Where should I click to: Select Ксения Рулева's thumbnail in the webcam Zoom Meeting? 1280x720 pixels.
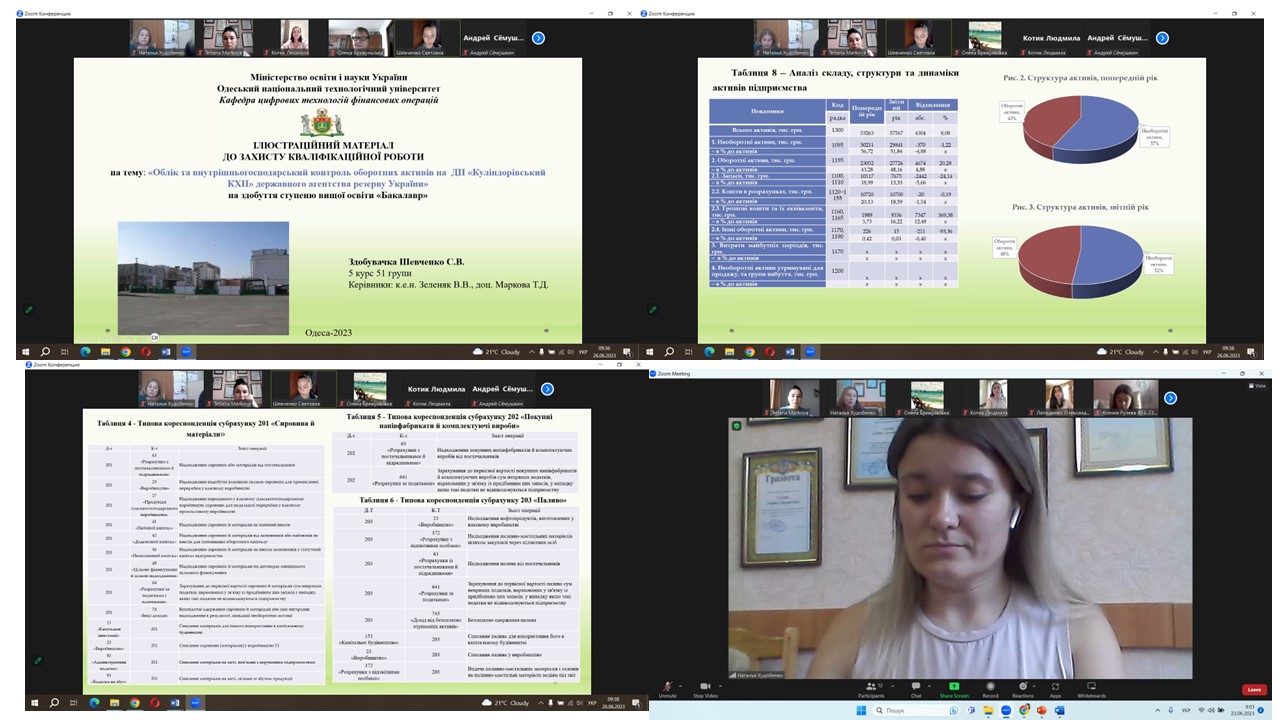tap(1125, 398)
